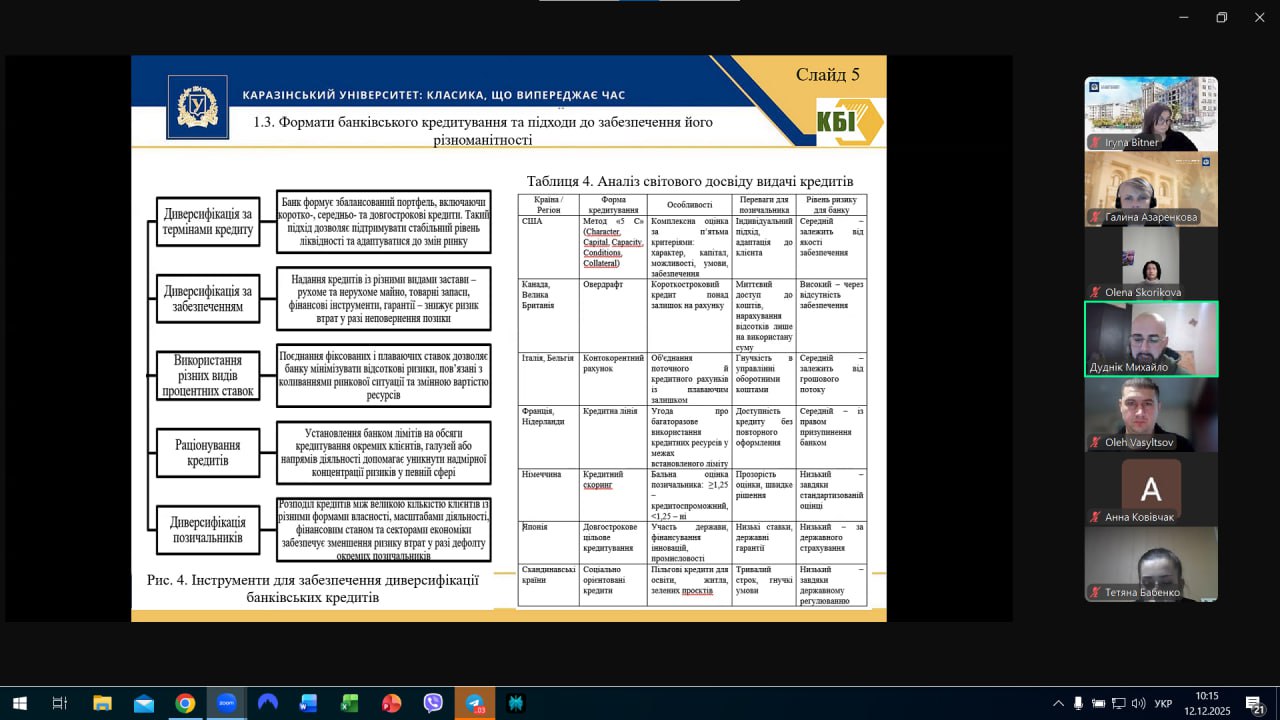Screen dimensions: 1280x720
Task: Launch Google Chrome from the taskbar
Action: point(185,703)
